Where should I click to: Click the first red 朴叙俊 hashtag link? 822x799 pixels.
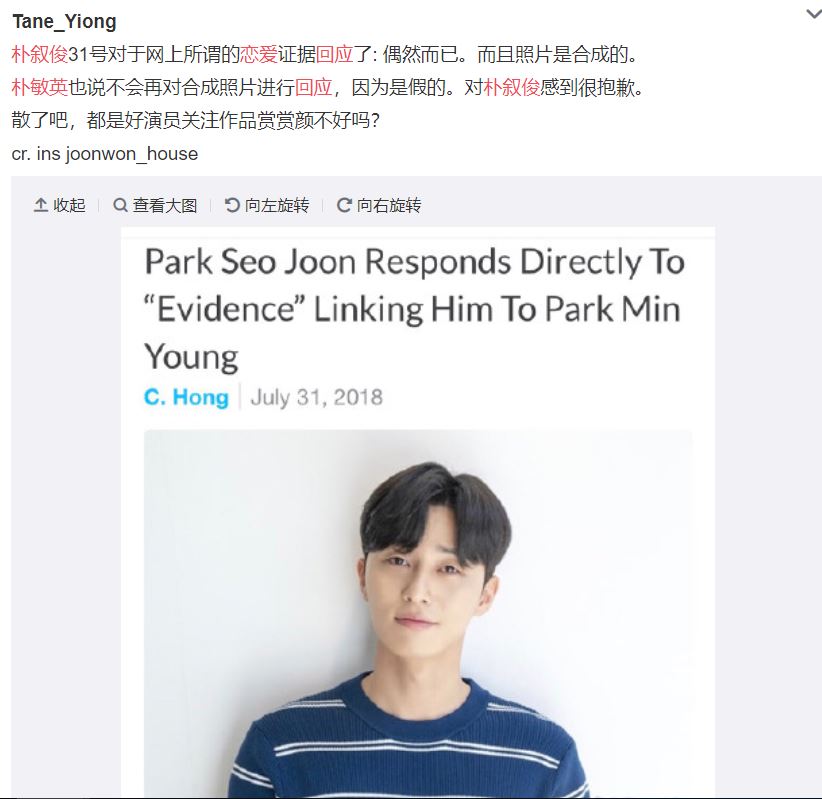pyautogui.click(x=40, y=55)
